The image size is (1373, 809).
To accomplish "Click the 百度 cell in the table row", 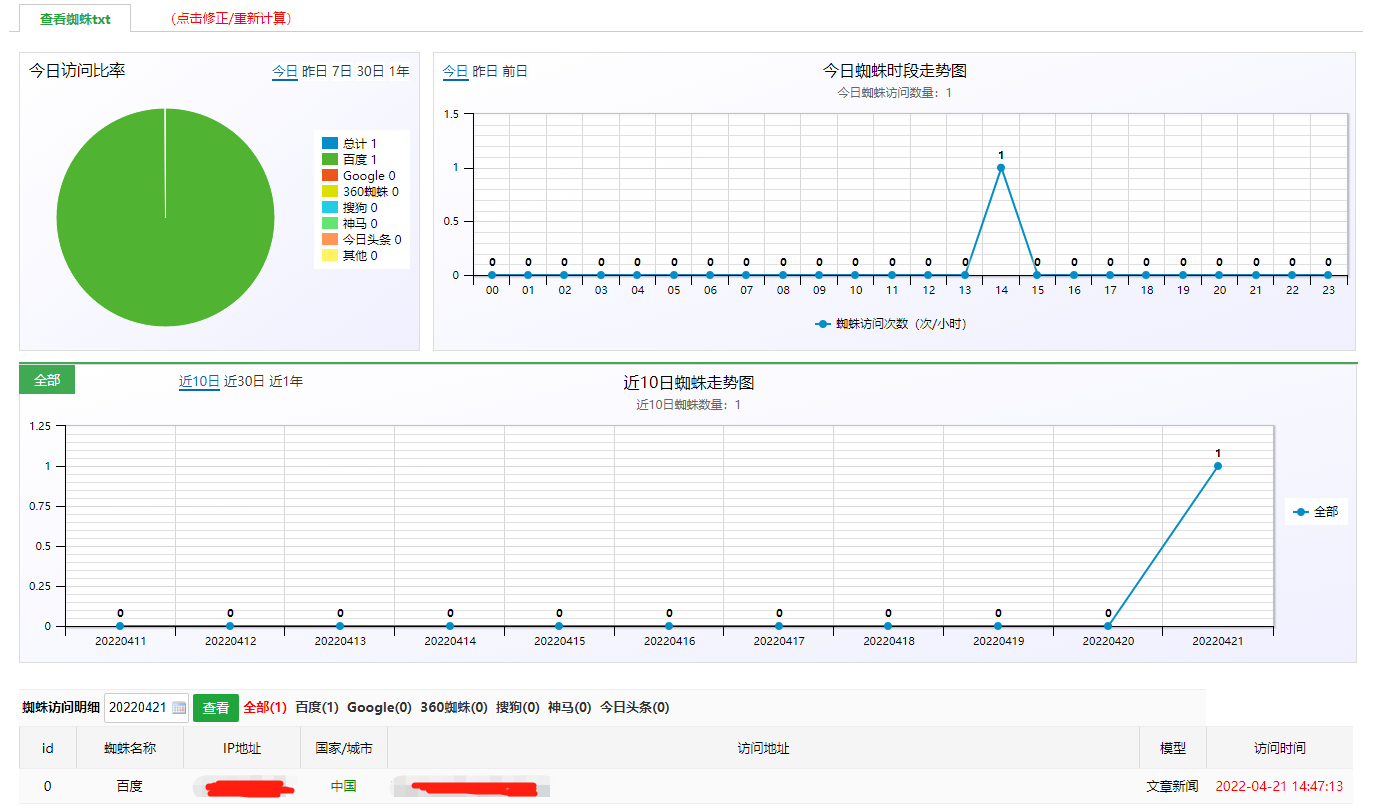I will [130, 787].
